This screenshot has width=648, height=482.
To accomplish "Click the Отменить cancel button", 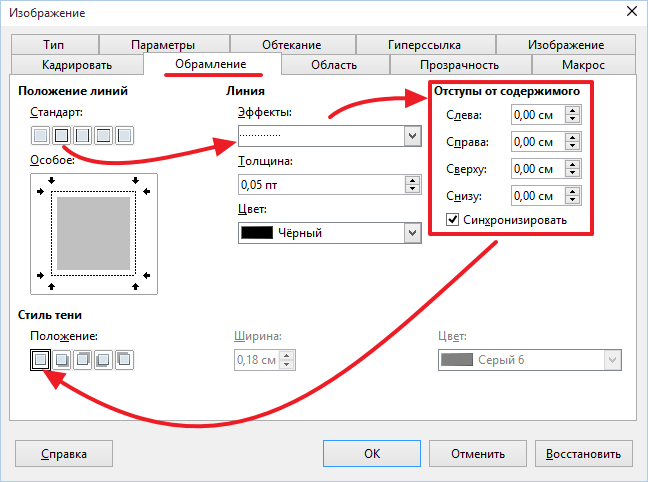I will [478, 453].
